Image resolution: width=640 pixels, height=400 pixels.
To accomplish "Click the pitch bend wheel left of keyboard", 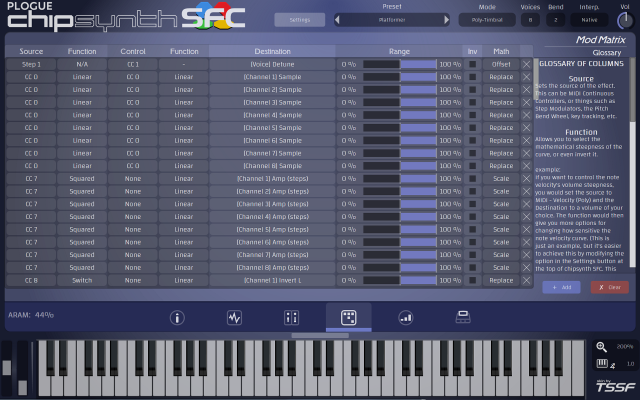I will point(7,368).
